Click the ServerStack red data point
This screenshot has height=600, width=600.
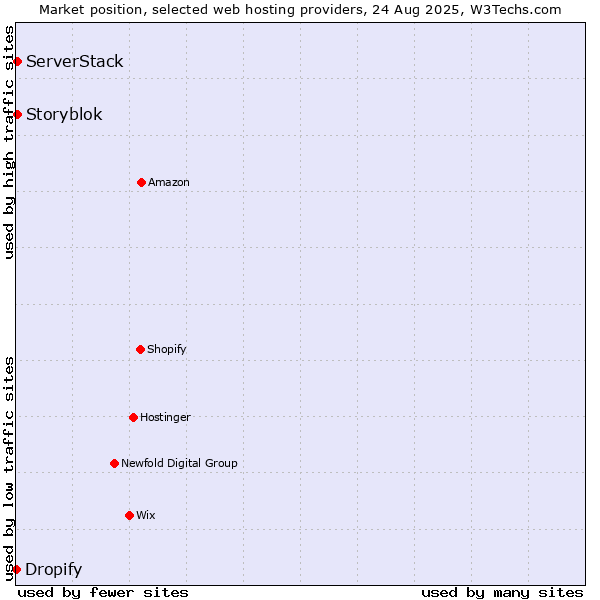tap(18, 61)
